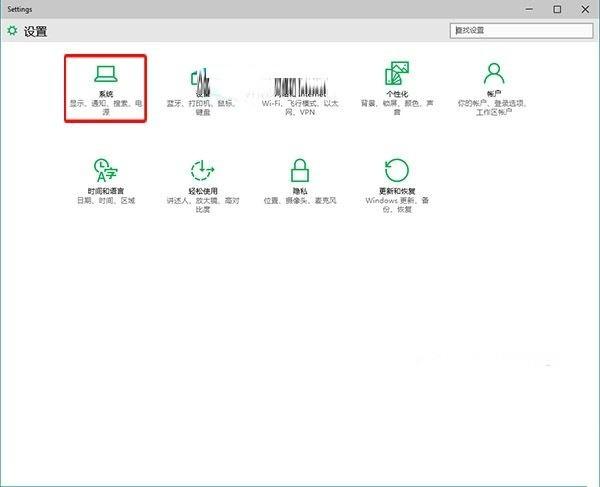Open Update & recovery (更新和恢复) icon
The image size is (600, 487).
(397, 170)
